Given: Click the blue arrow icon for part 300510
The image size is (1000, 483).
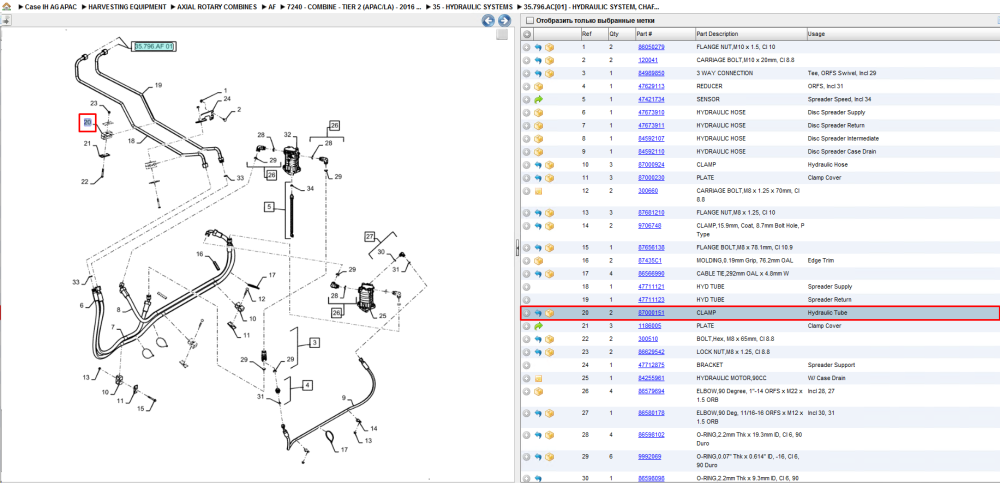Looking at the screenshot, I should click(538, 339).
